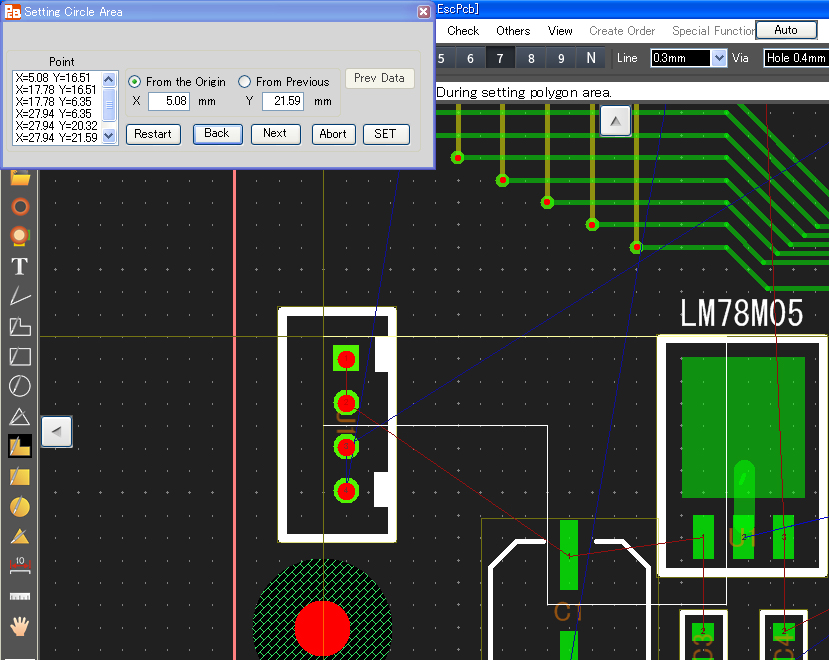Switch to layer 5

coord(441,58)
